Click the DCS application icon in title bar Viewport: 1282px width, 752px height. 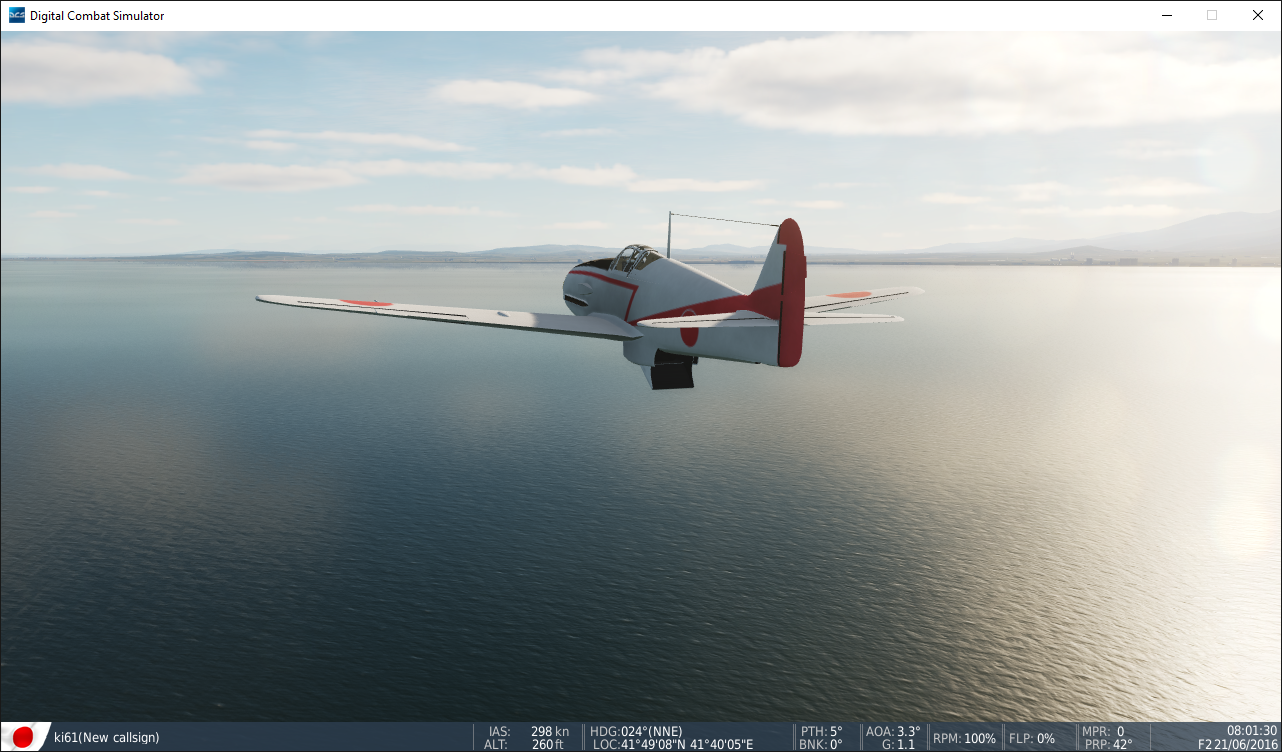pyautogui.click(x=16, y=15)
